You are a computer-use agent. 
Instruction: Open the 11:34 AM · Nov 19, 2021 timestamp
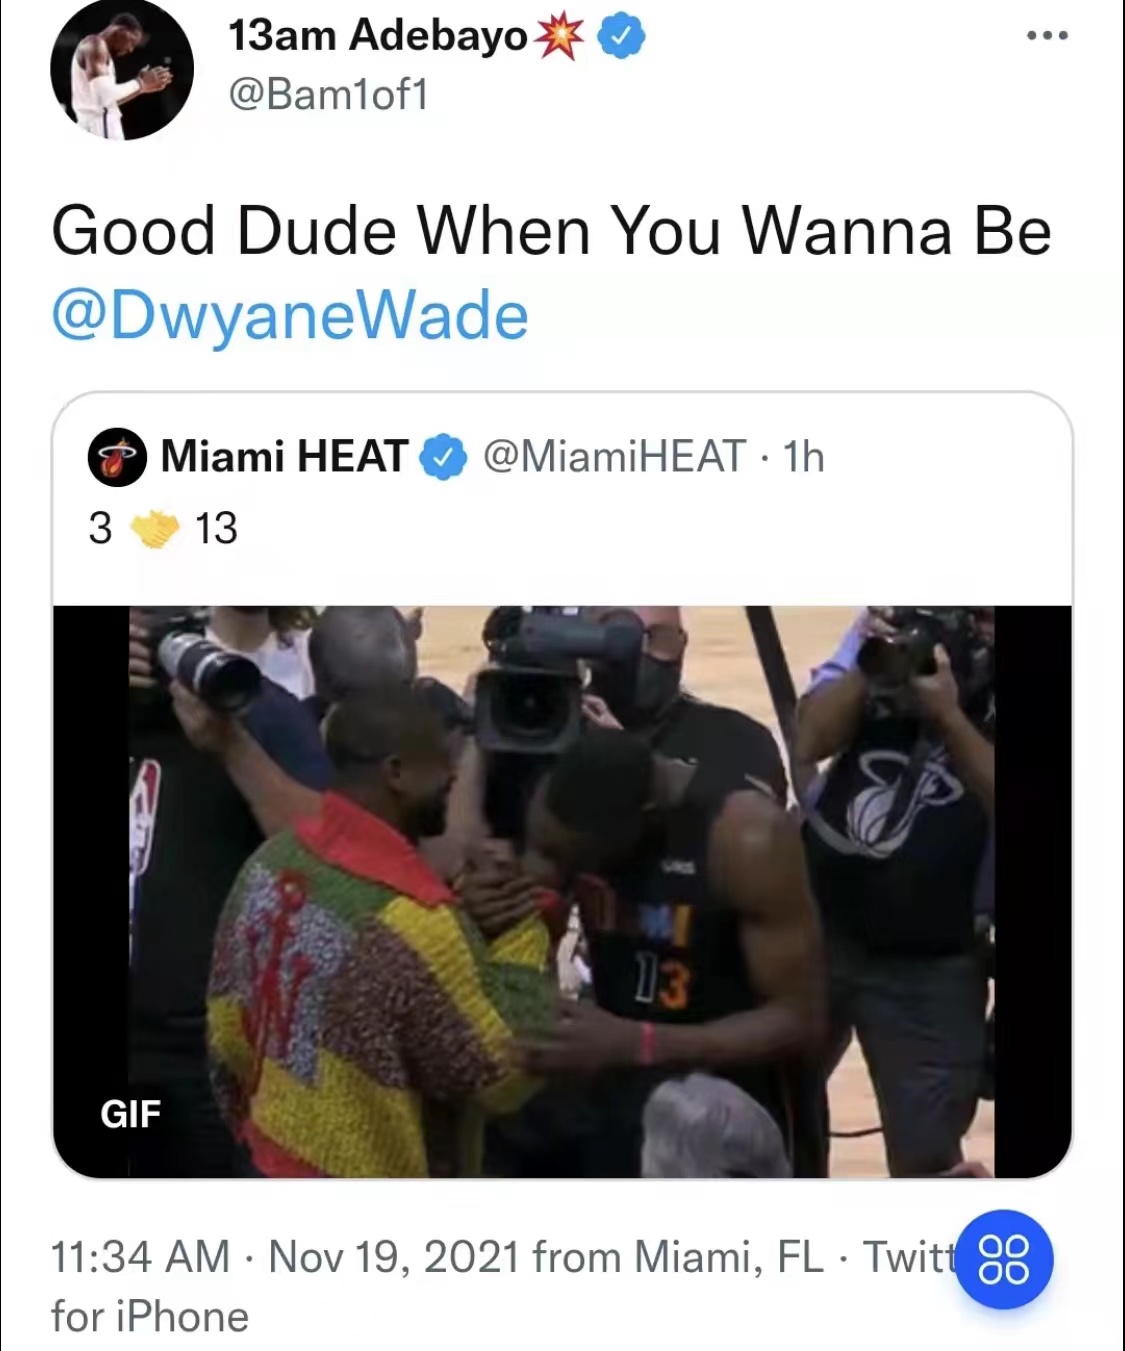click(x=286, y=1257)
